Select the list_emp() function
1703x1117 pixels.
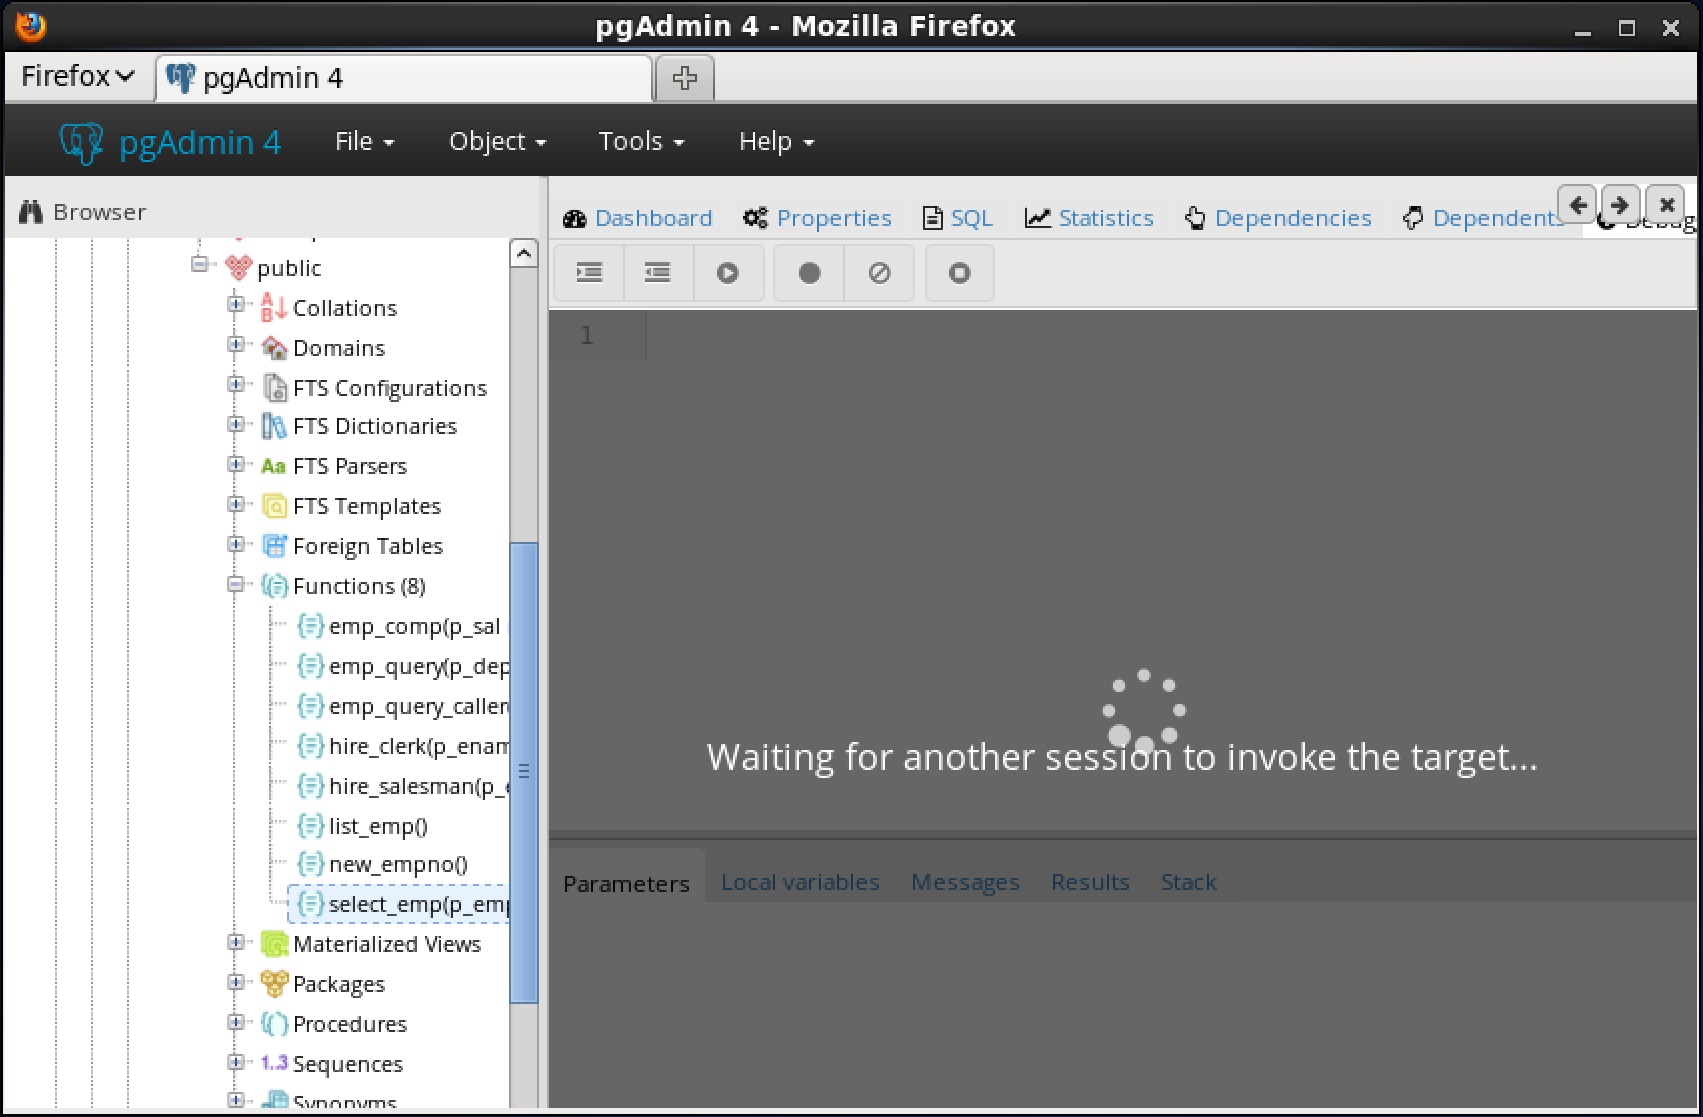pyautogui.click(x=377, y=826)
